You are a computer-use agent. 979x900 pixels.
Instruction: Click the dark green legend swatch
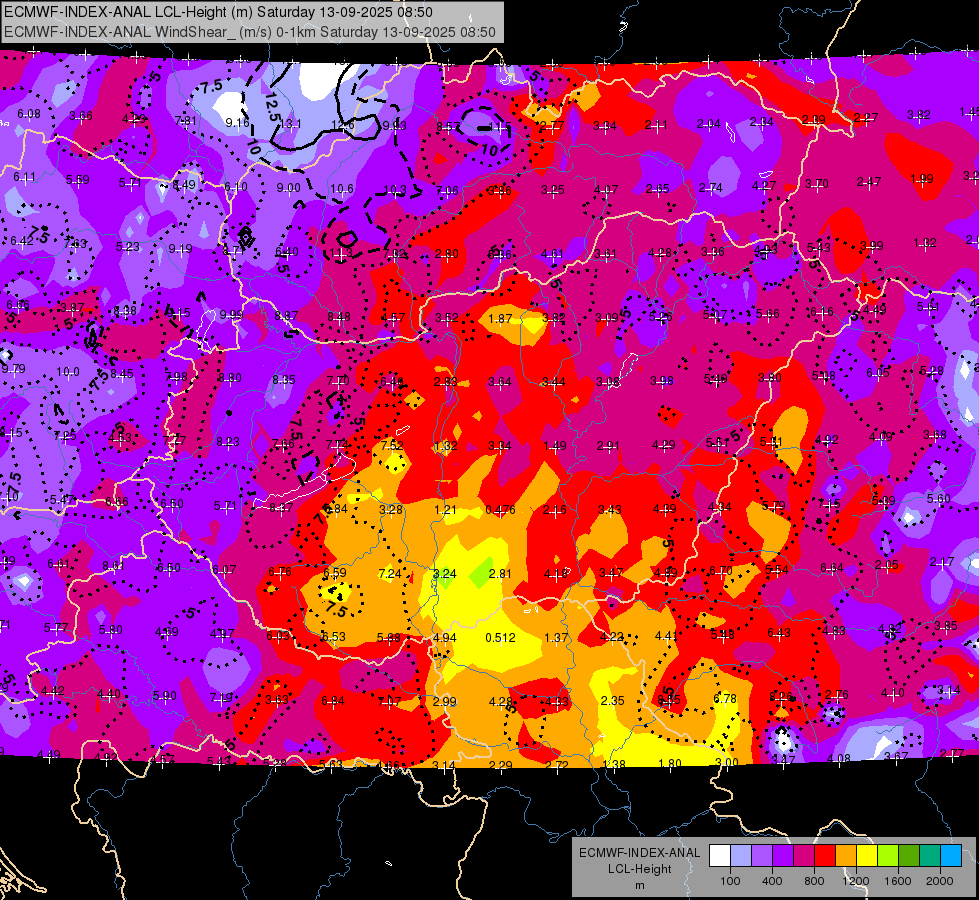tap(909, 856)
